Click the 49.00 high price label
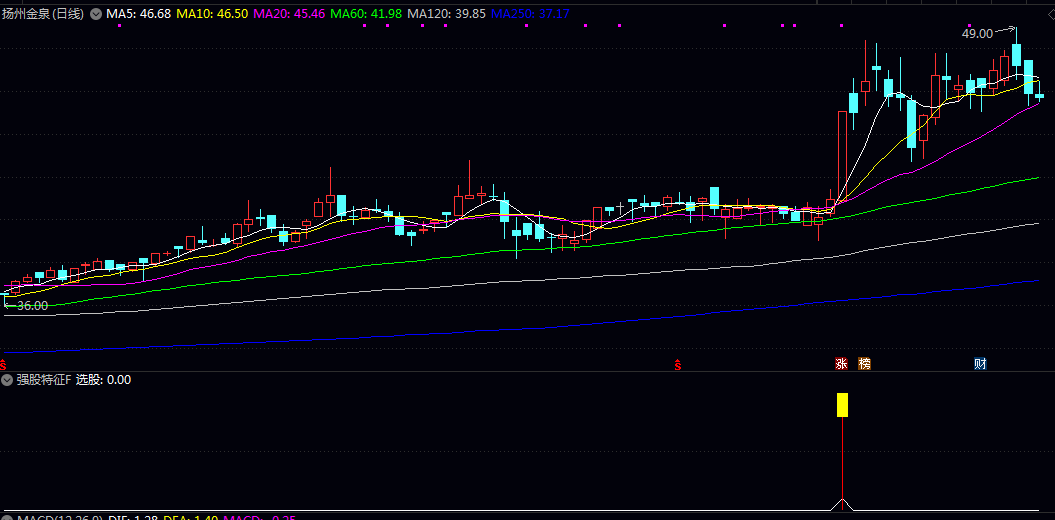 [976, 34]
